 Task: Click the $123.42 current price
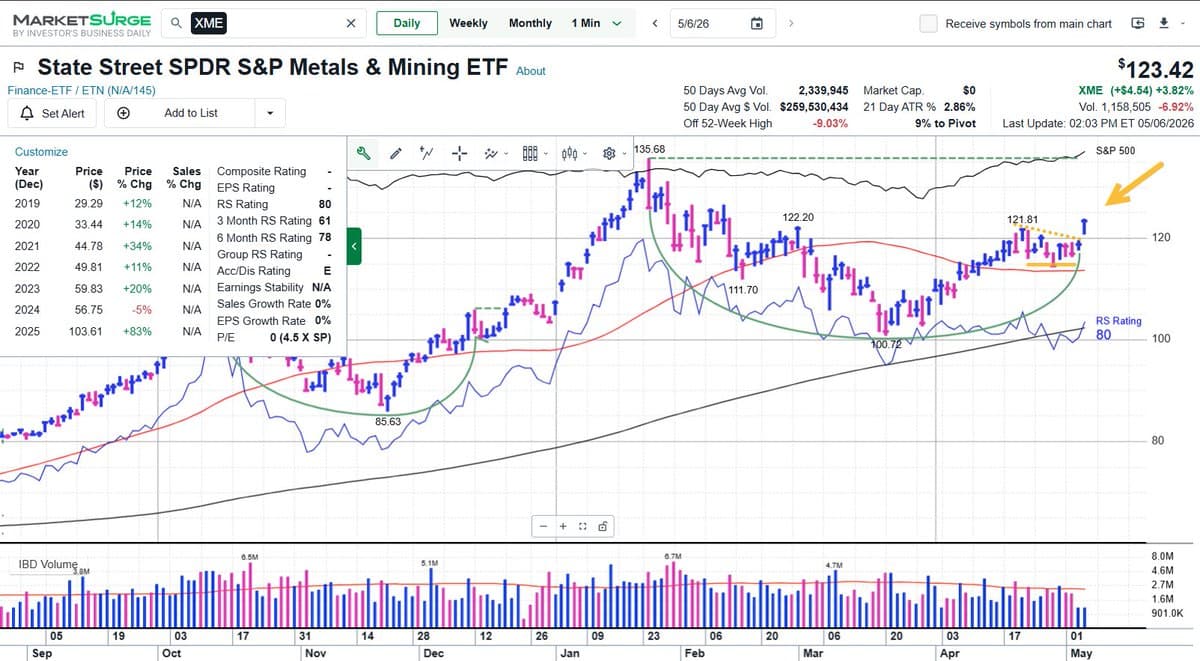coord(1156,69)
